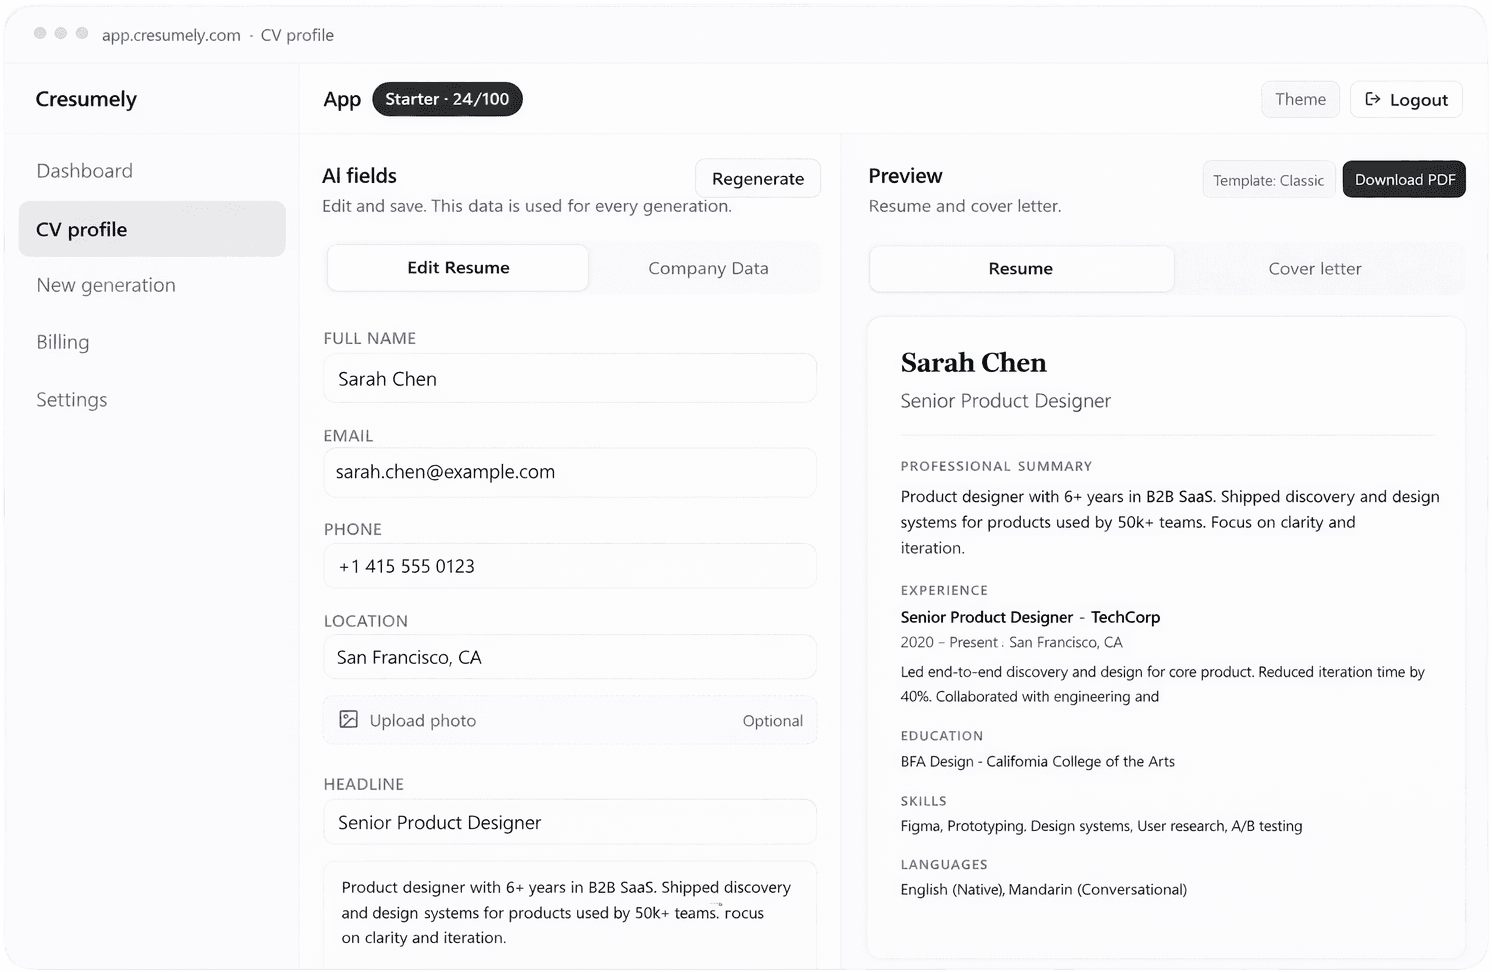Click the Starter 24/100 plan badge
Screen dimensions: 1492x972
point(447,99)
